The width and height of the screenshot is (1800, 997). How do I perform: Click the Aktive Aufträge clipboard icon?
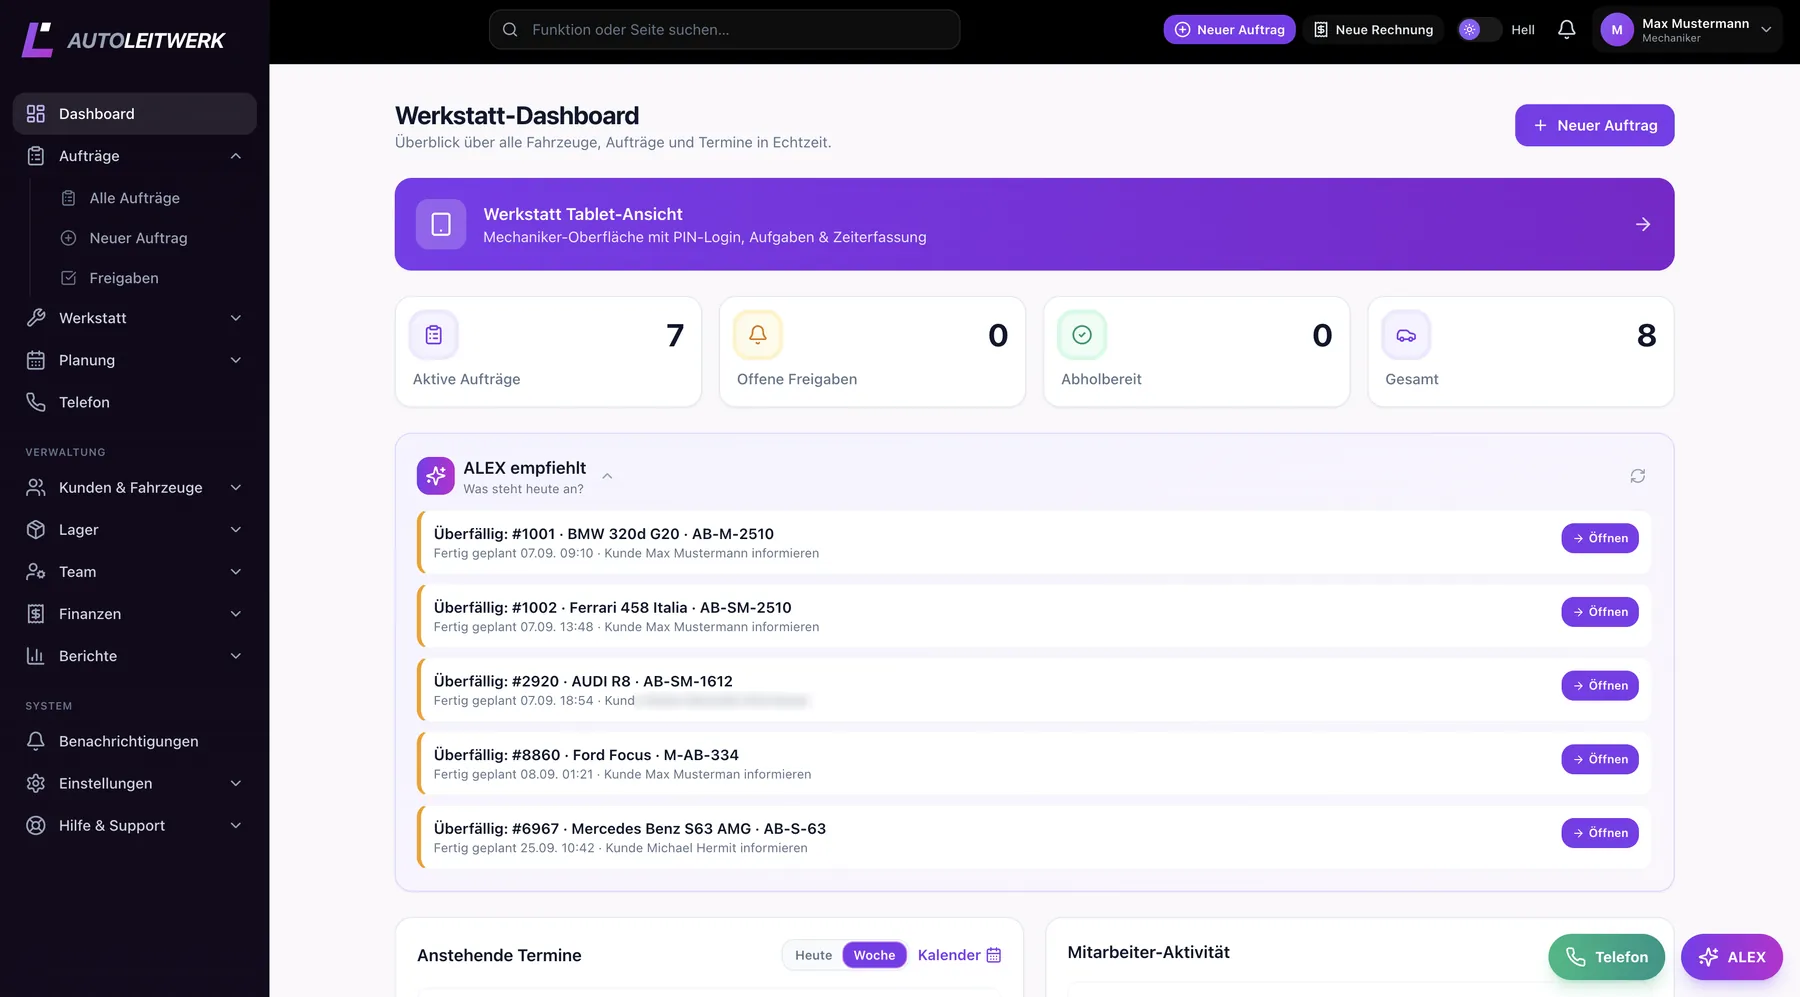pos(434,335)
